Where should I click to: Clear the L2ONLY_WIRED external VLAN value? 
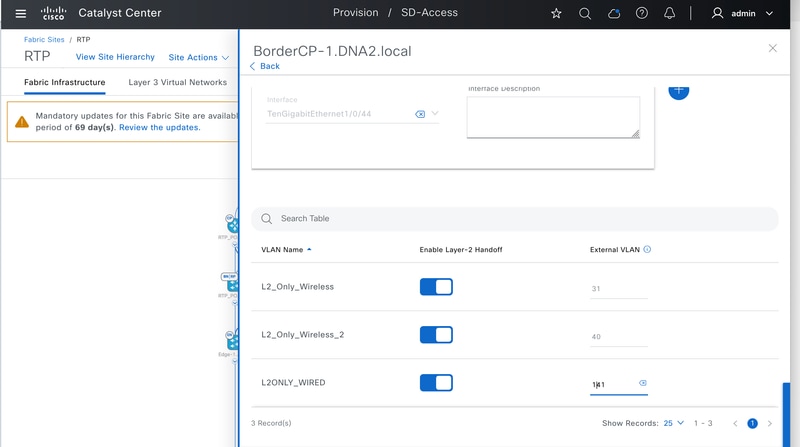(x=643, y=383)
